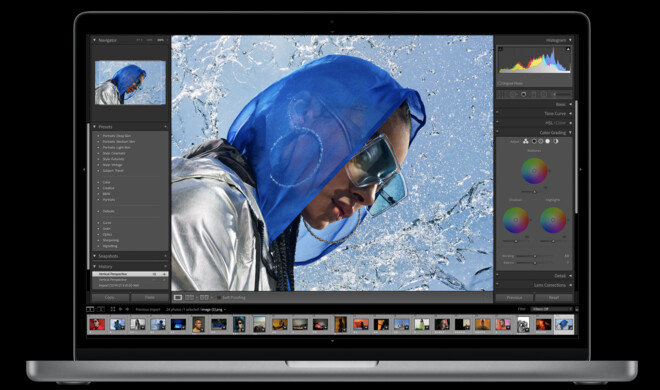Image resolution: width=660 pixels, height=390 pixels.
Task: Click the grid view icon in filmstrip bar
Action: pos(113,309)
